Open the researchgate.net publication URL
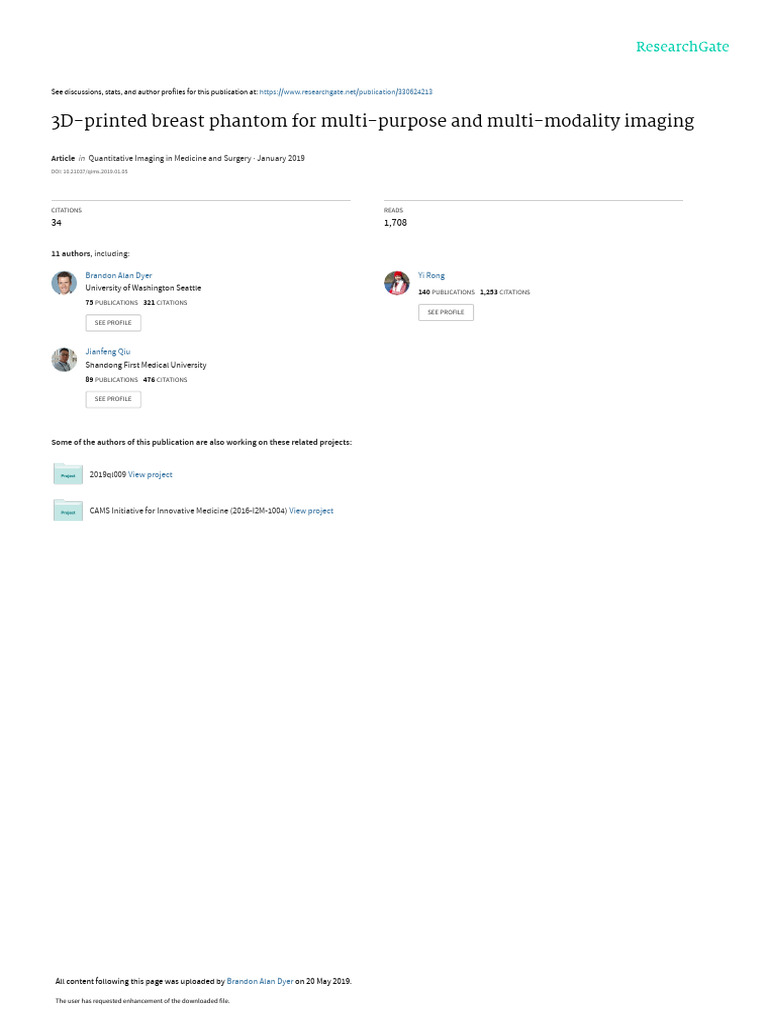Viewport: 768px width, 1024px height. 345,92
